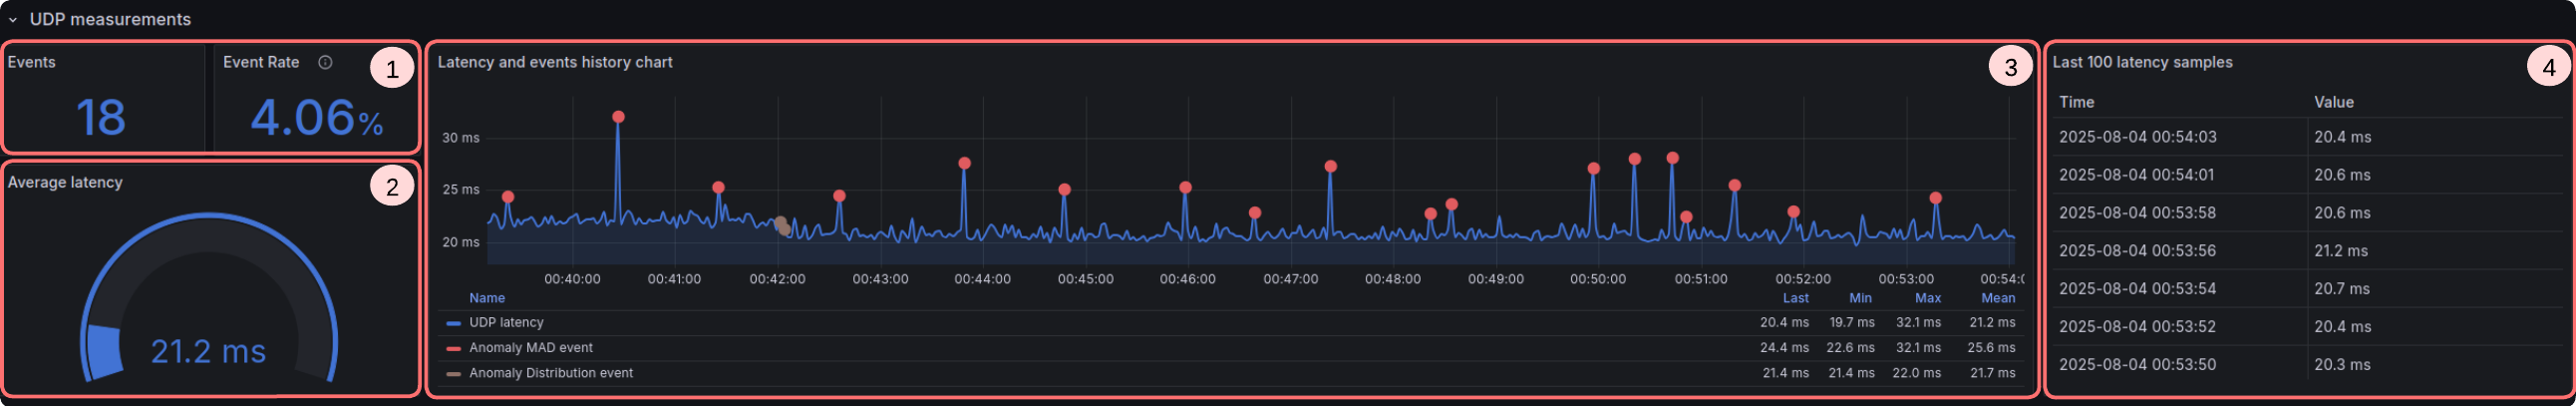Click the first red anomaly point at chart start

click(508, 197)
